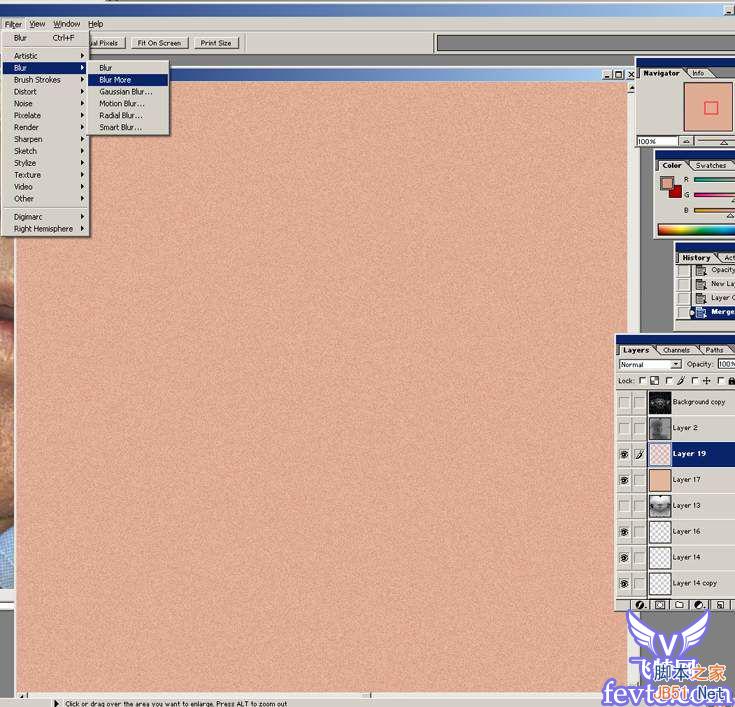This screenshot has width=735, height=707.
Task: Choose Smart Blur from submenu
Action: tap(128, 128)
